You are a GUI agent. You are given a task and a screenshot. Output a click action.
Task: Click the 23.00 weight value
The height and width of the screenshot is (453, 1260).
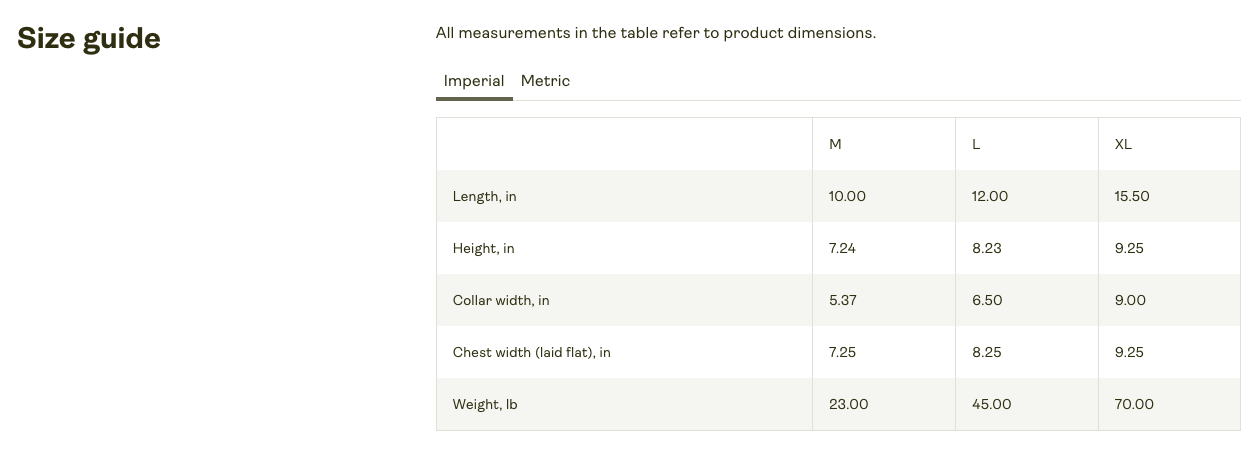coord(848,404)
